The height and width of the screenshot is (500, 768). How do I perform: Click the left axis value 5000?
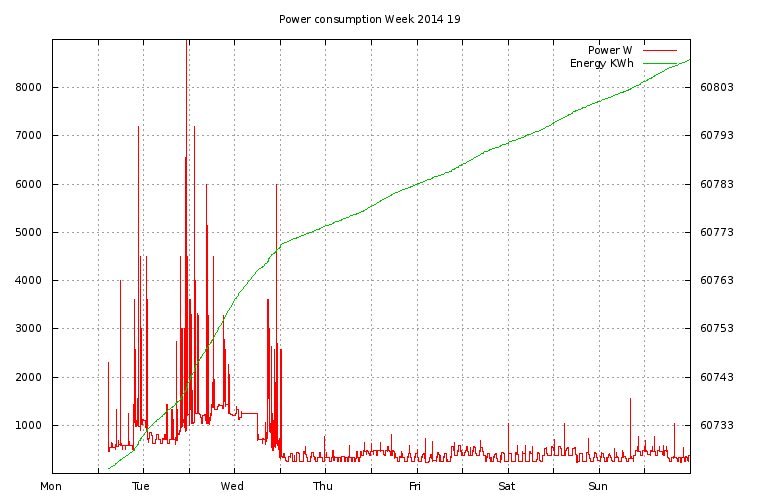point(29,232)
